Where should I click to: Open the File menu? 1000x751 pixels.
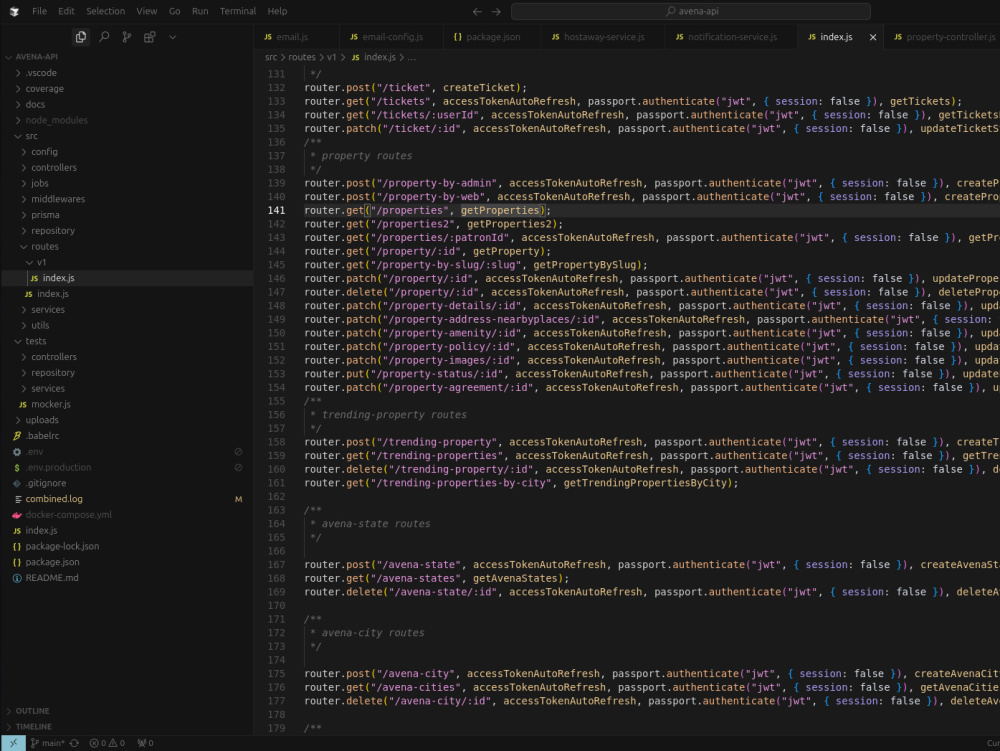click(40, 11)
